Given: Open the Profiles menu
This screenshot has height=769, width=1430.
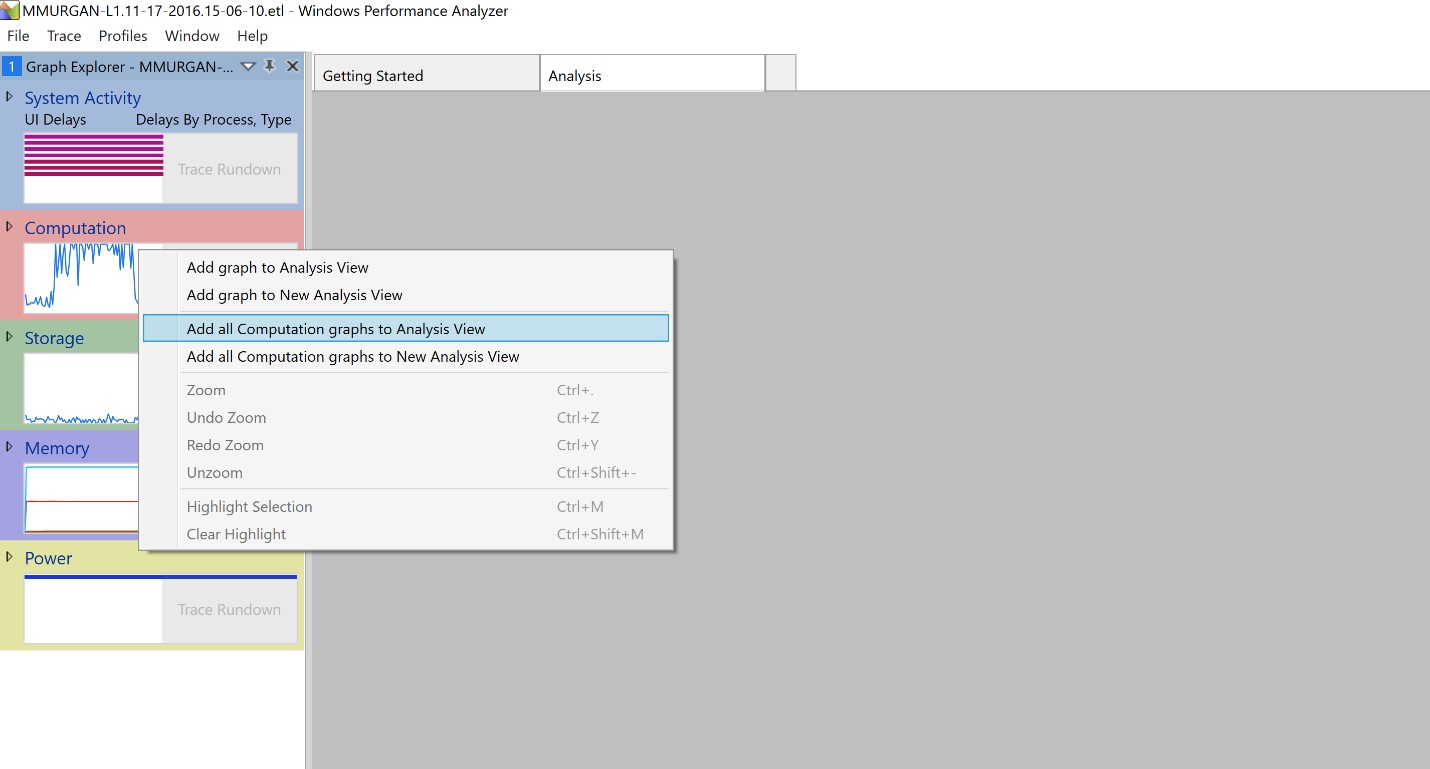Looking at the screenshot, I should pos(123,36).
